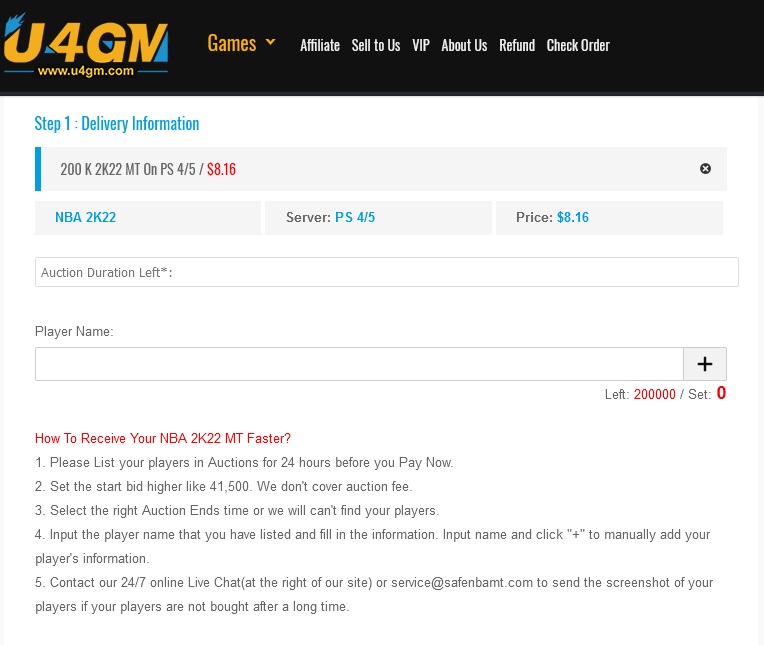Screen dimensions: 764x645
Task: Navigate to the Refund page
Action: click(517, 45)
